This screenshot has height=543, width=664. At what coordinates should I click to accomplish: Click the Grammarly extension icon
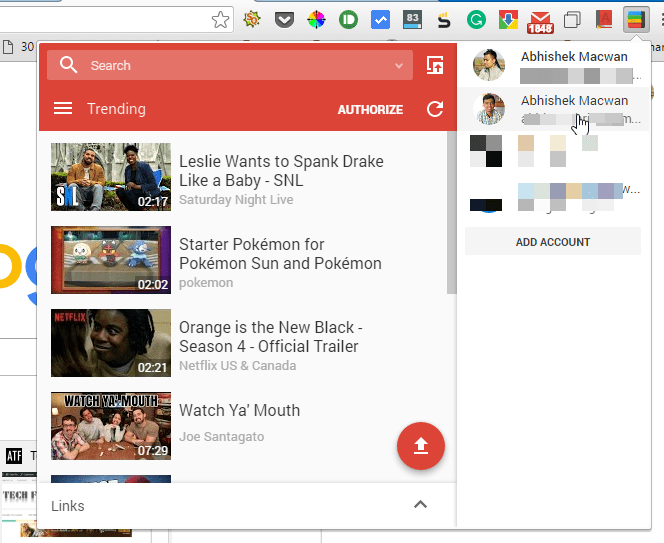[x=476, y=19]
